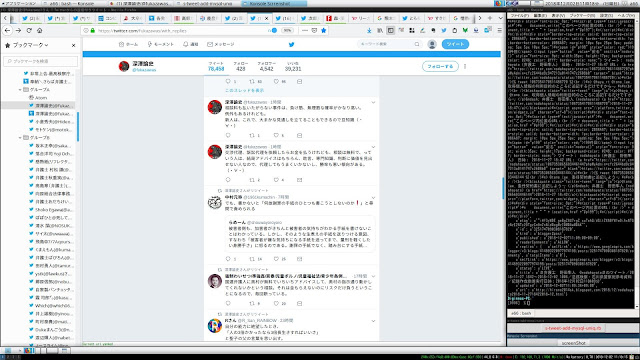Click the bookmark search field

[40, 61]
